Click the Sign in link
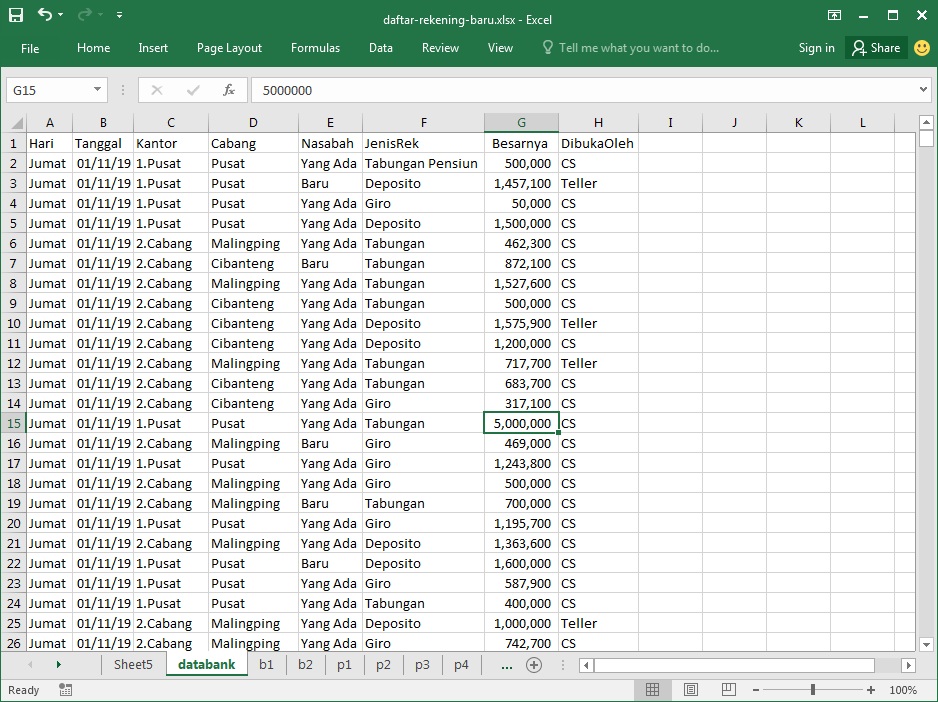 pos(817,47)
